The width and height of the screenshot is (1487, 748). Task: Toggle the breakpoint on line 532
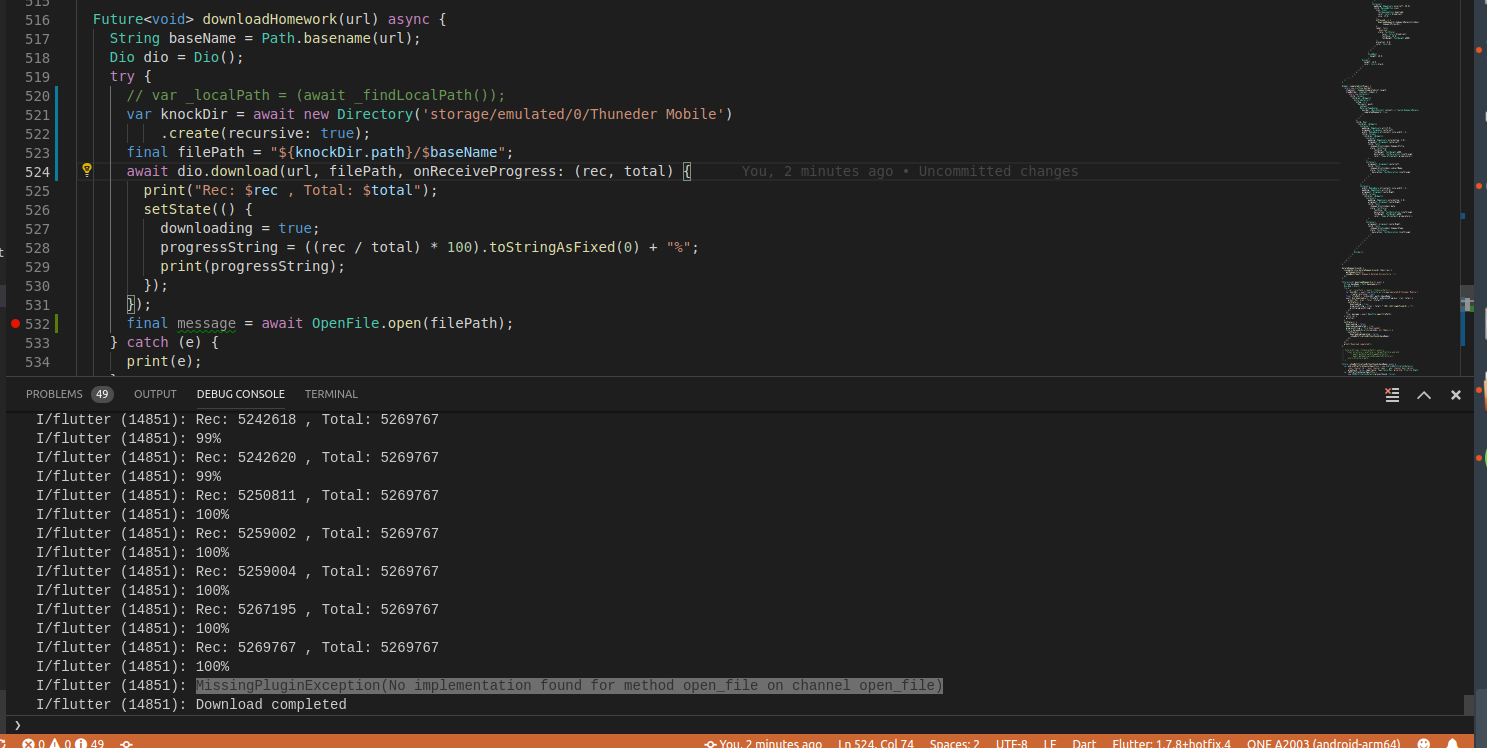(x=15, y=323)
